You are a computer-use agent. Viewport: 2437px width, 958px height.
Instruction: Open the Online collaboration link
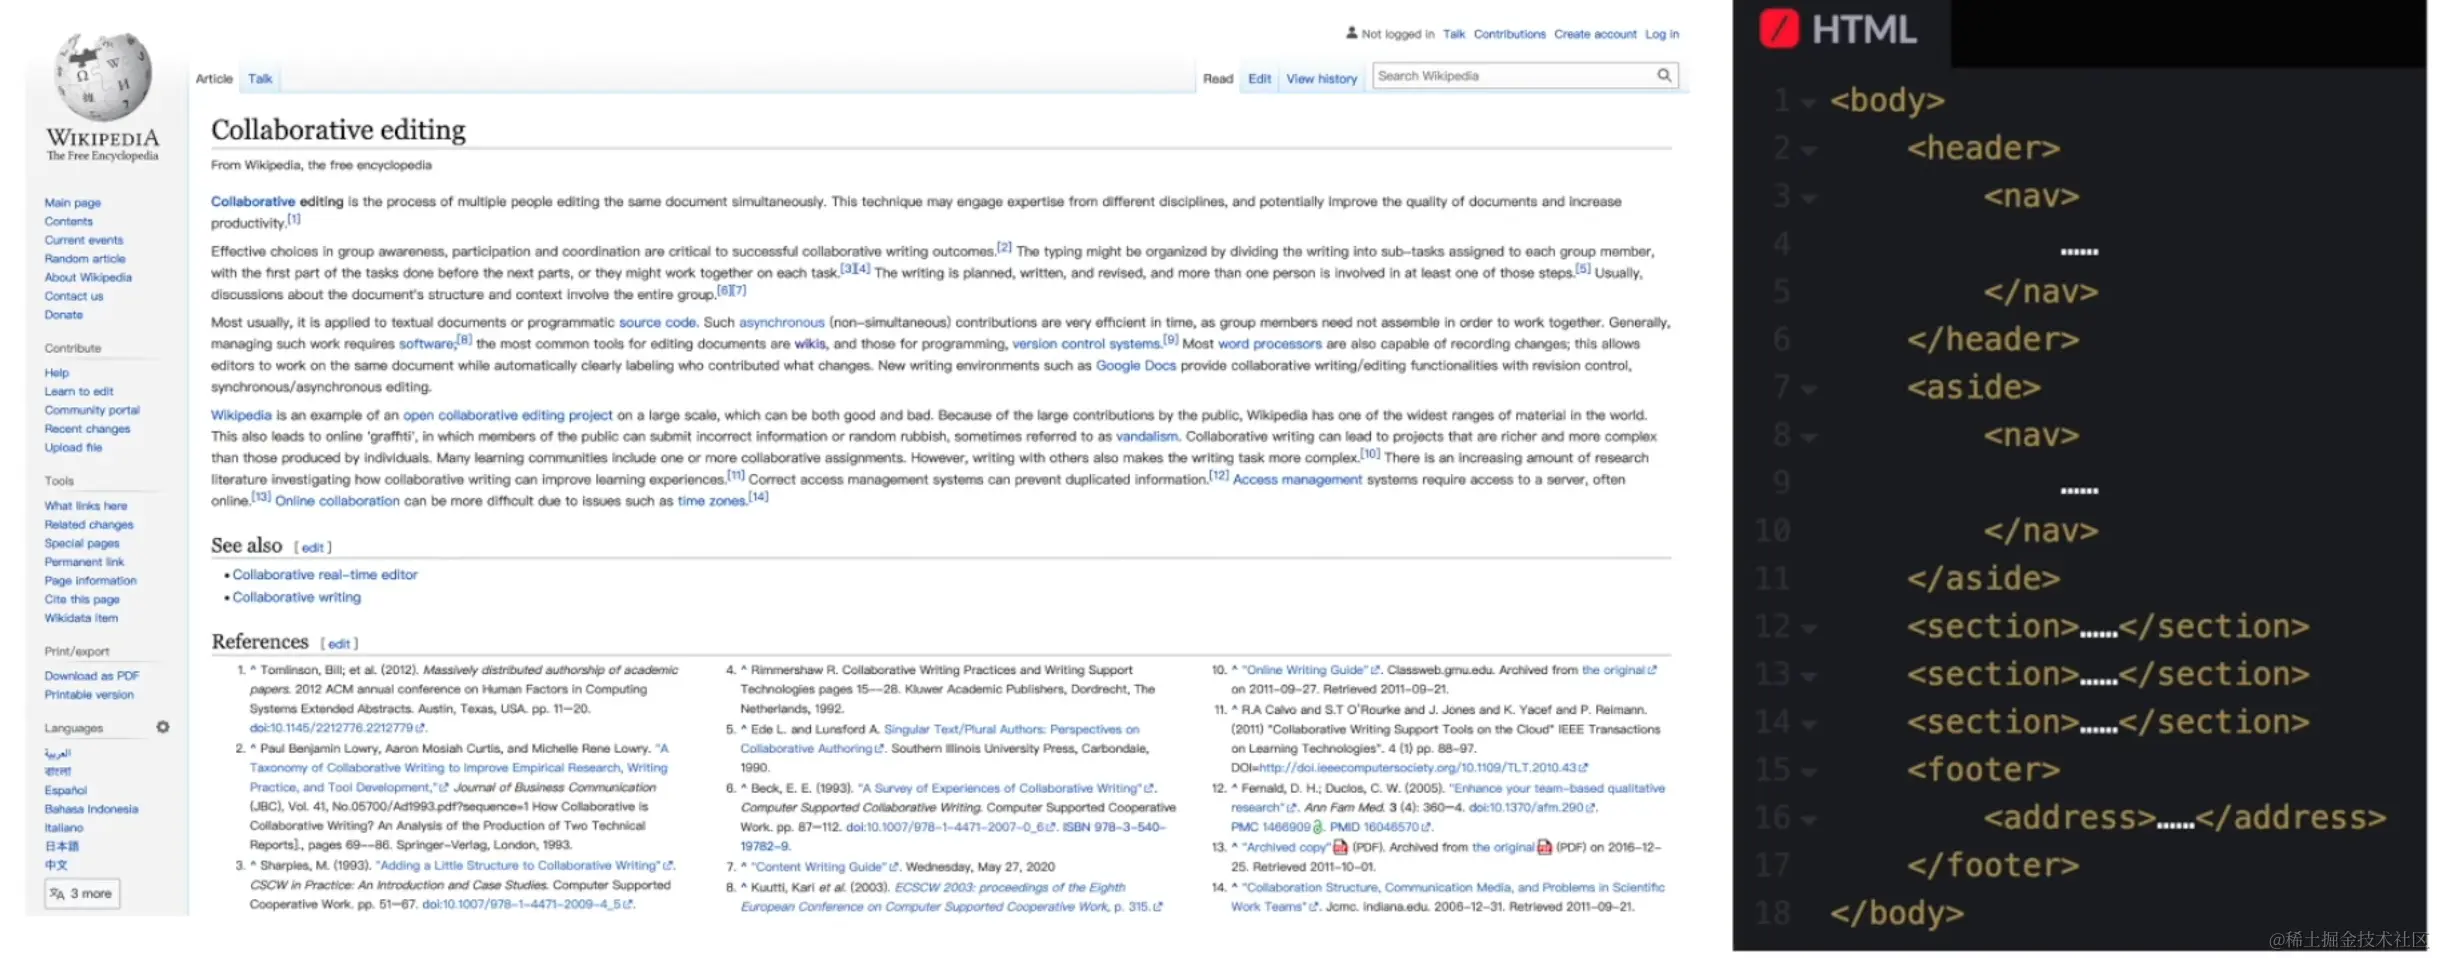[337, 500]
